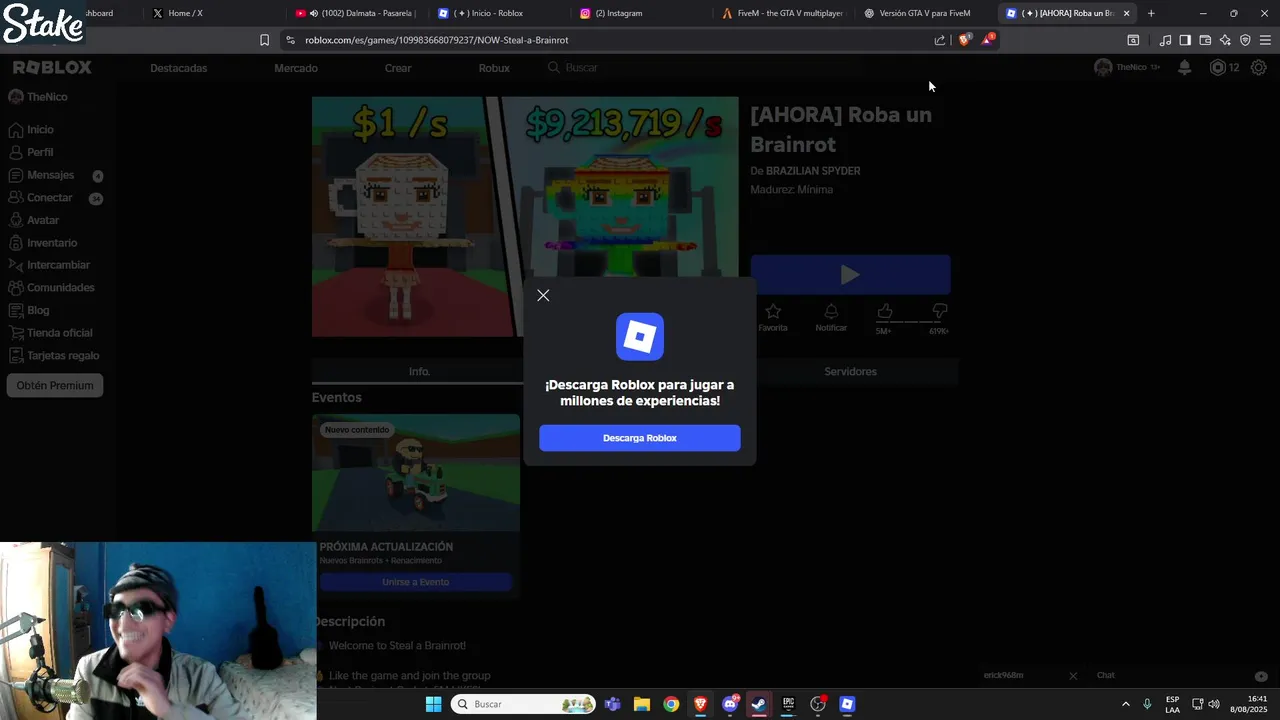The width and height of the screenshot is (1280, 720).
Task: Click the TheNico avatar in header
Action: pos(1103,67)
